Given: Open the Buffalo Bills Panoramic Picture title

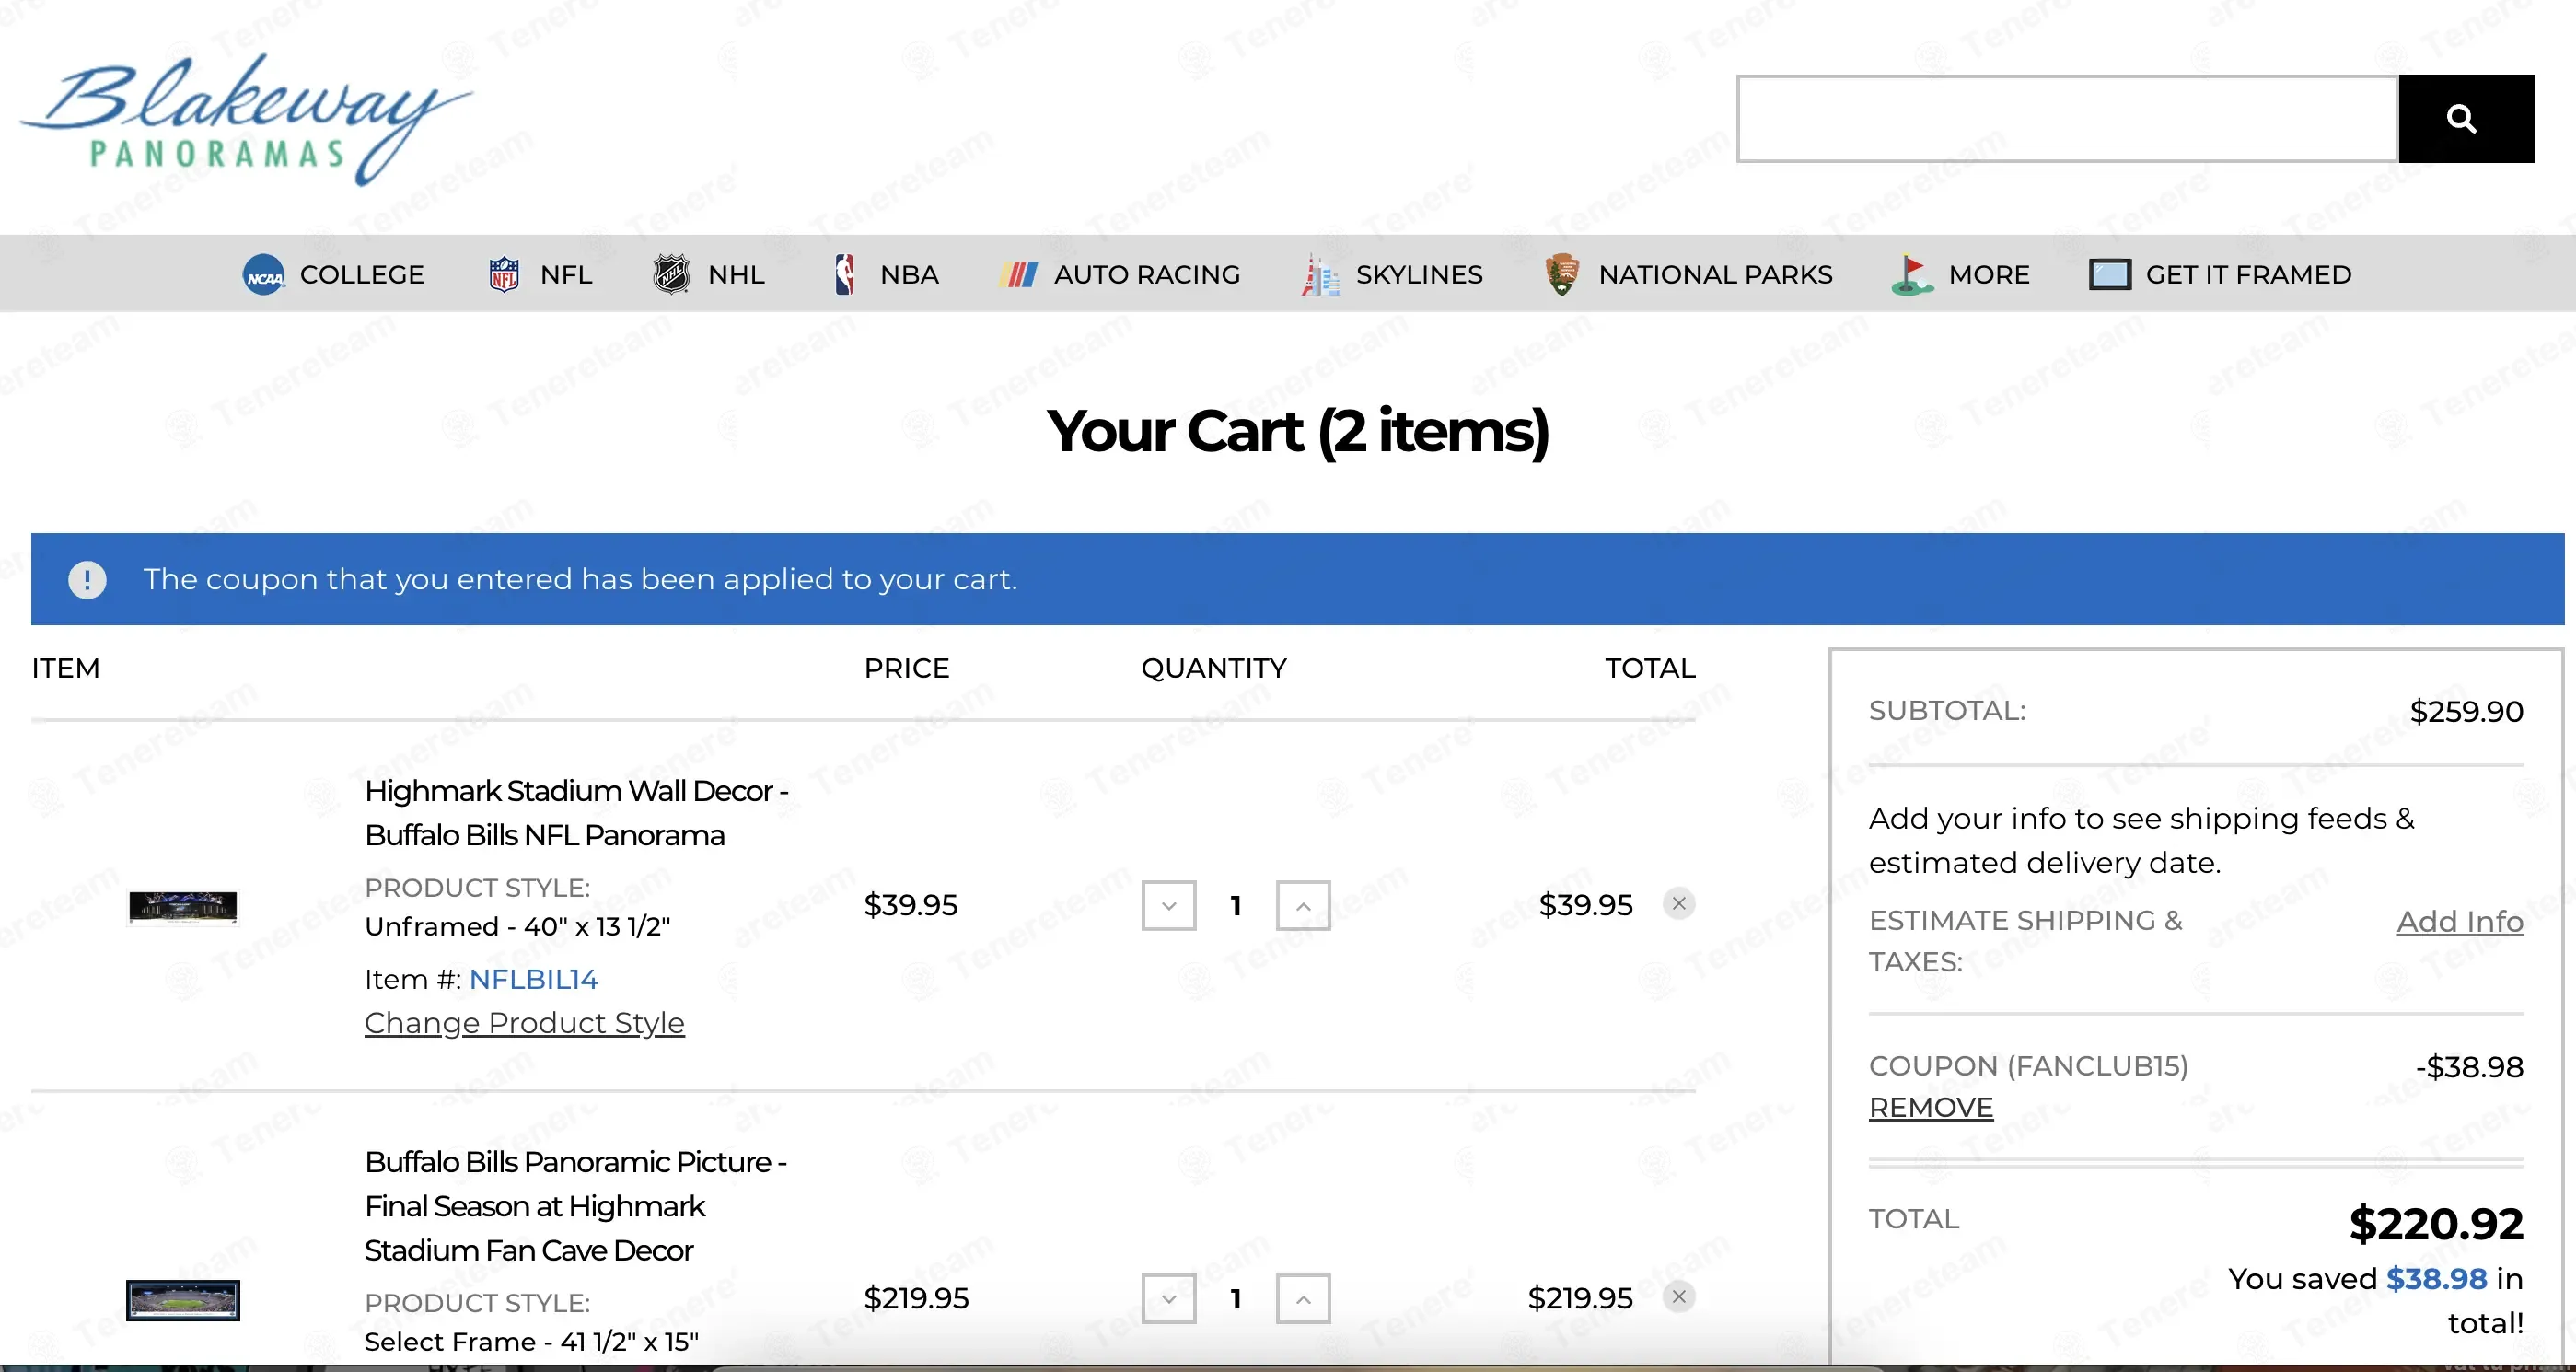Looking at the screenshot, I should click(x=576, y=1206).
